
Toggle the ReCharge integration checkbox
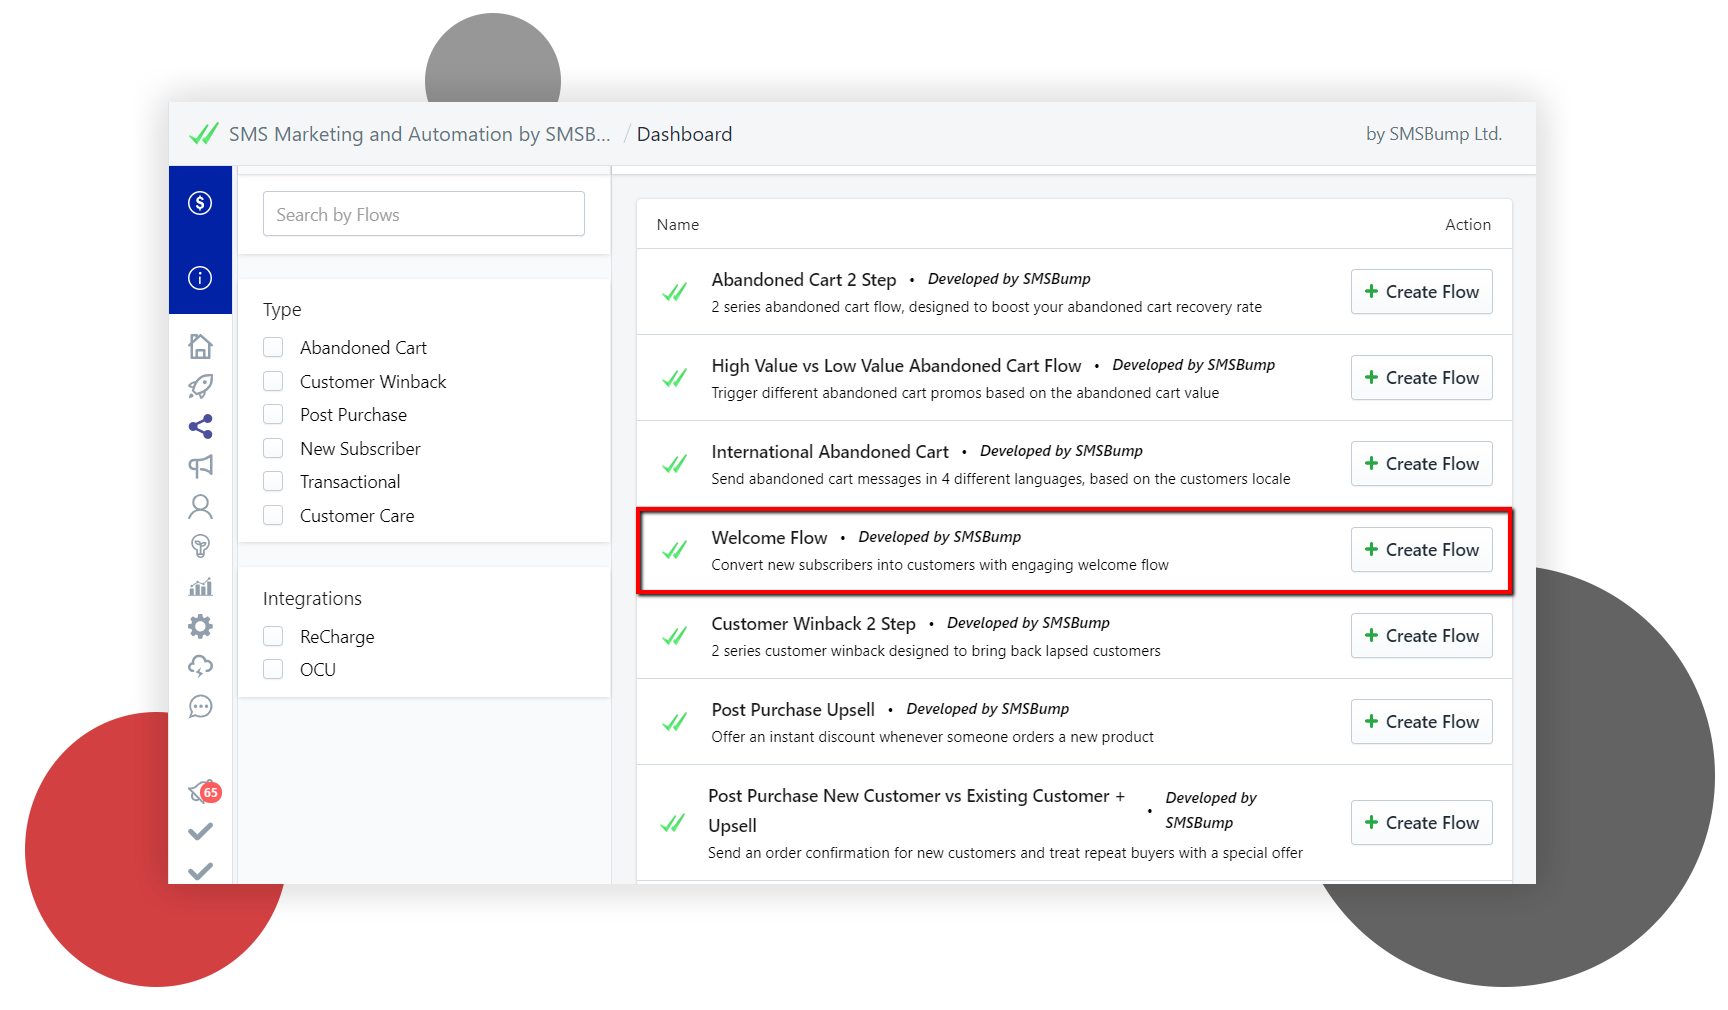(273, 636)
